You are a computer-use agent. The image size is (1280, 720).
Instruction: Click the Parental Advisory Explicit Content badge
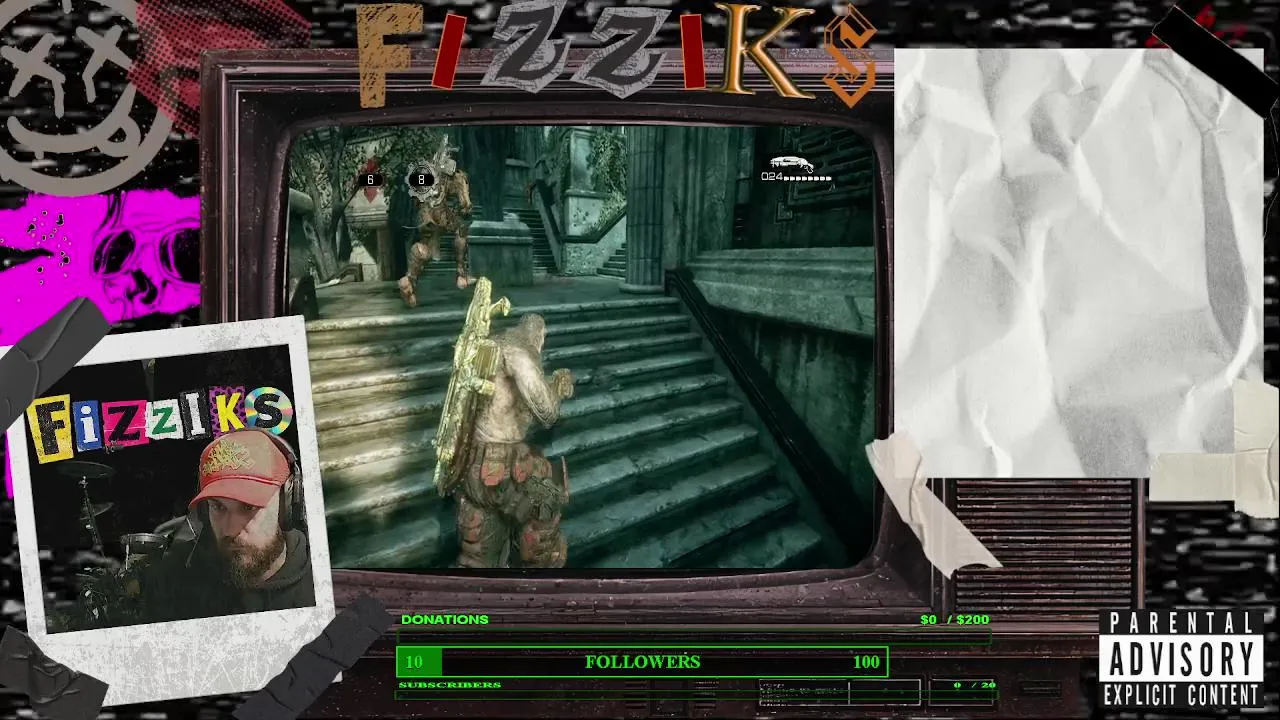click(1181, 659)
